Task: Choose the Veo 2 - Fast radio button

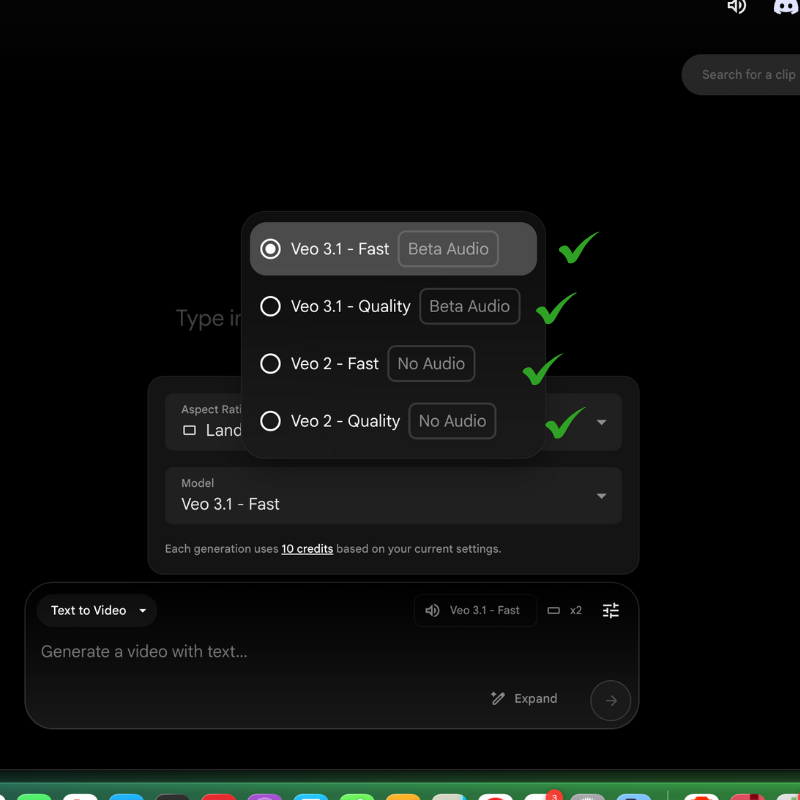Action: 270,364
